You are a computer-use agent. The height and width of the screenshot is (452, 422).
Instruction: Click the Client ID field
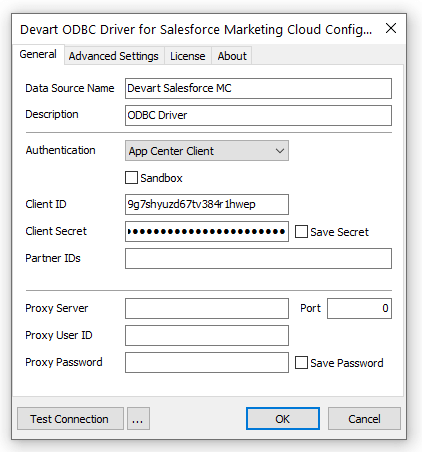pyautogui.click(x=207, y=204)
